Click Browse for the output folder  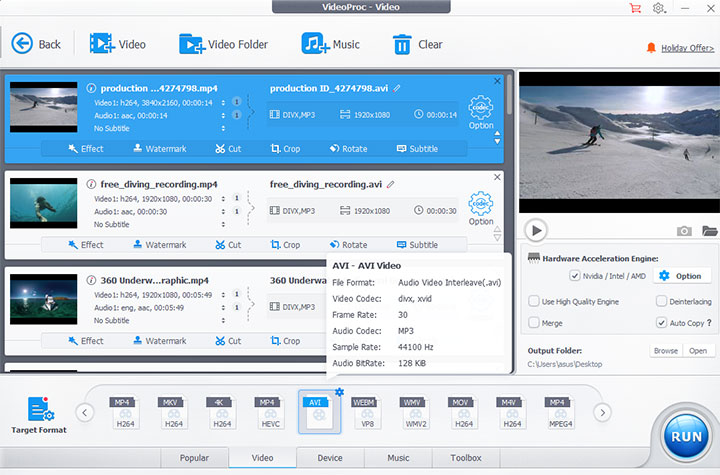[665, 351]
